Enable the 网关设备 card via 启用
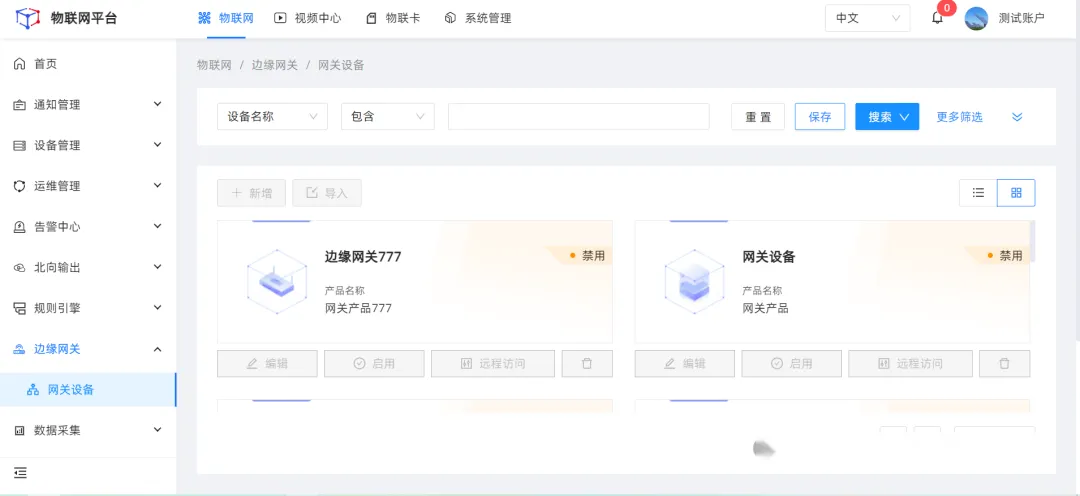 (x=791, y=364)
